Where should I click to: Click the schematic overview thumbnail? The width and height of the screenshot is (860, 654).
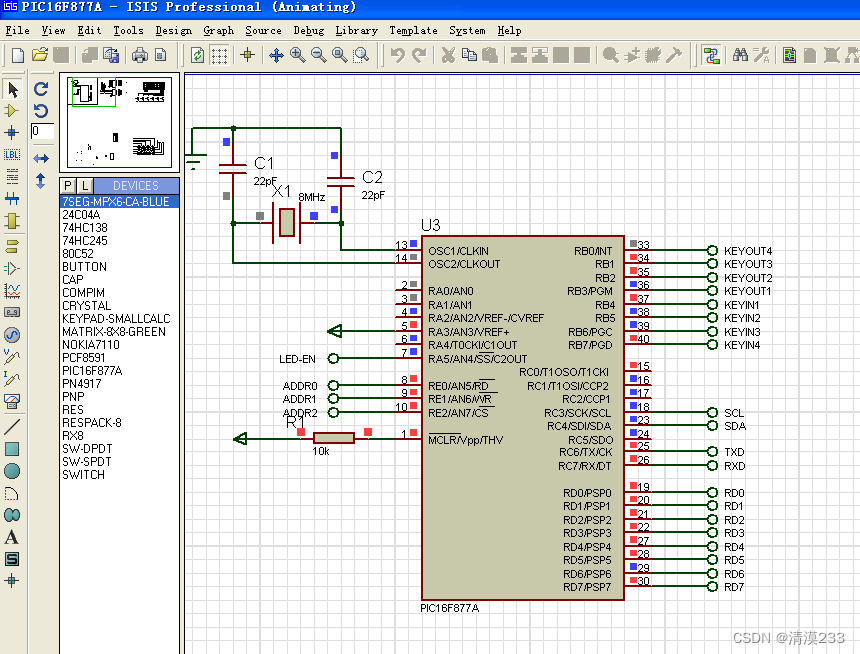click(x=120, y=122)
